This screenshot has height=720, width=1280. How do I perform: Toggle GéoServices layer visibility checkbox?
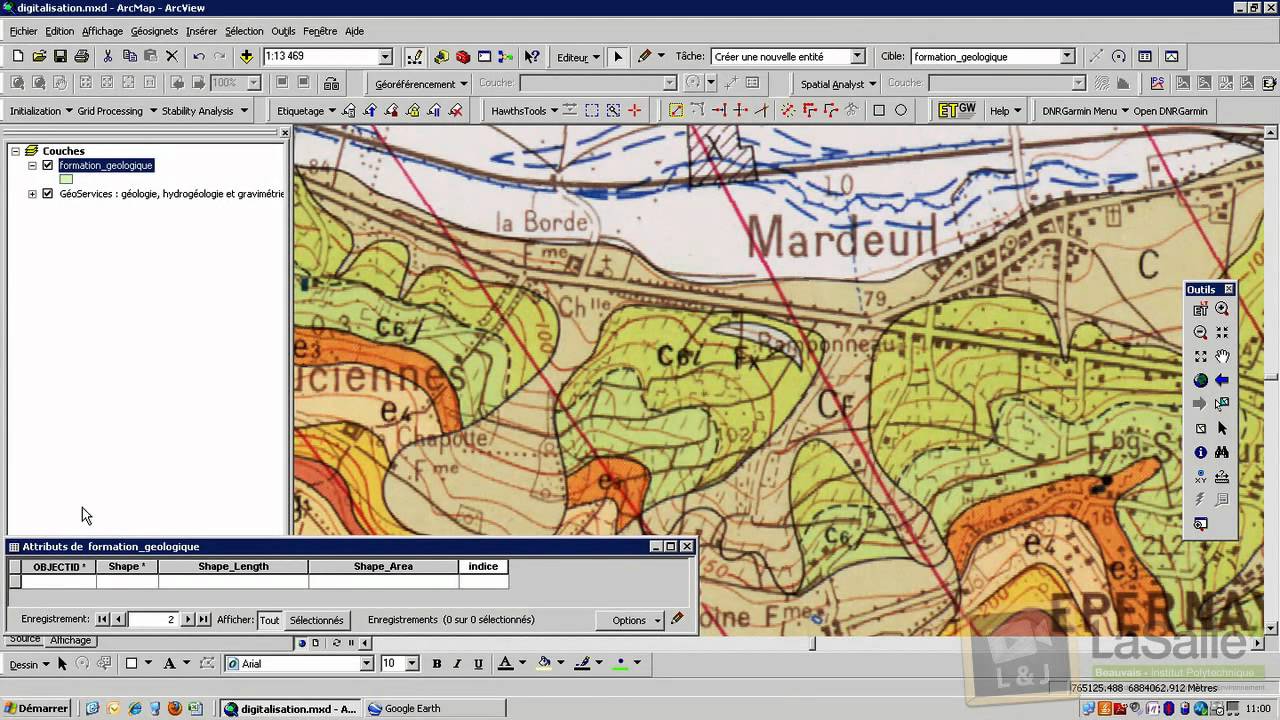47,194
